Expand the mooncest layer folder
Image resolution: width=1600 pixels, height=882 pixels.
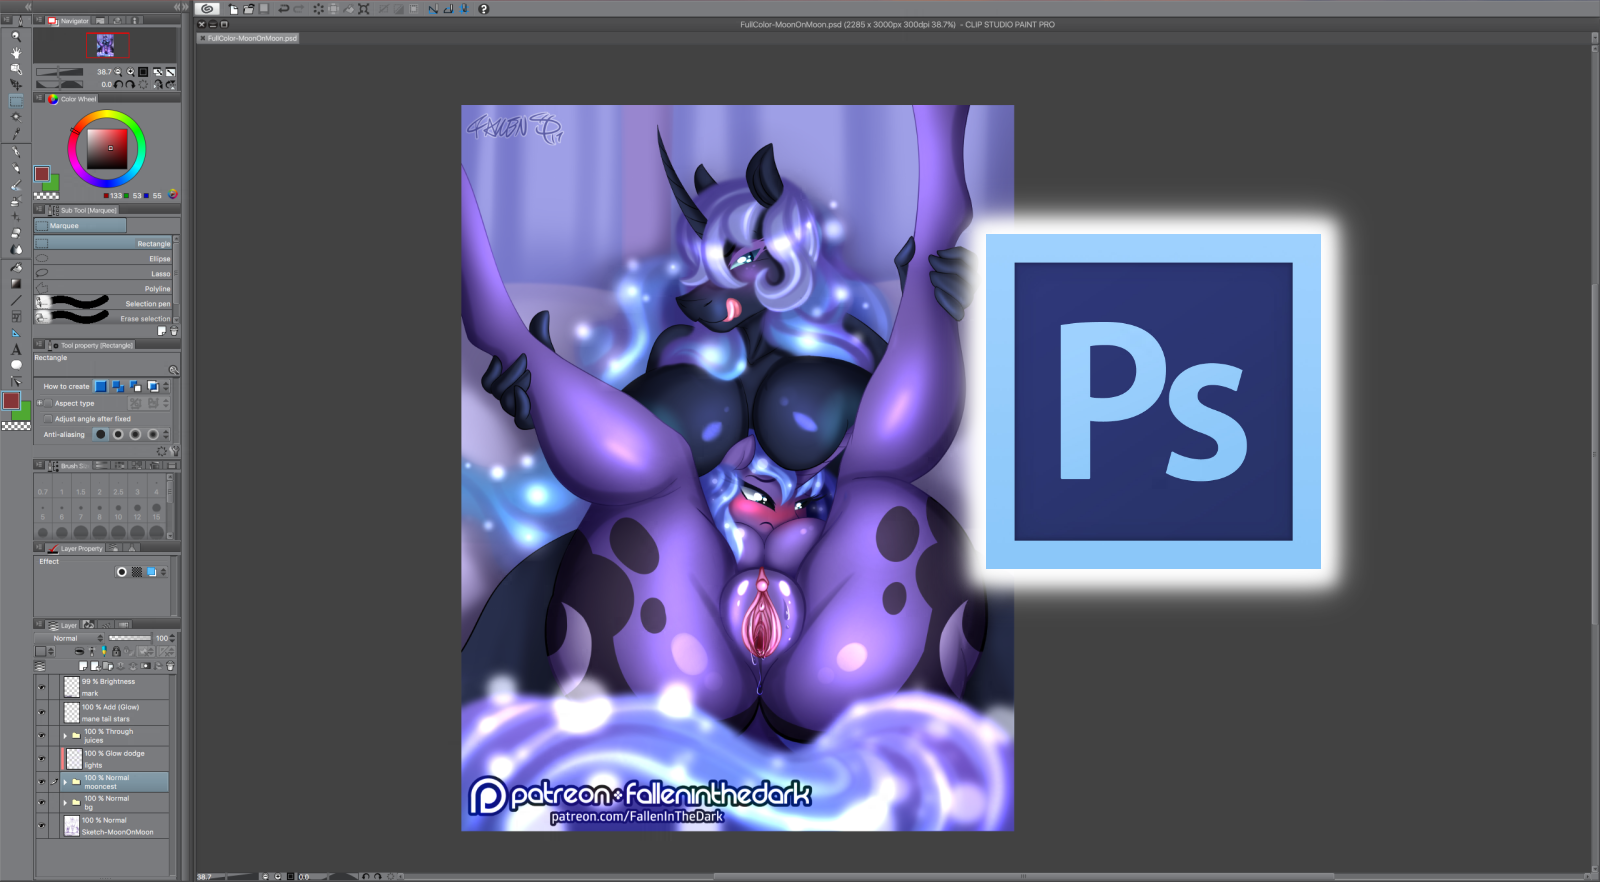pos(65,782)
